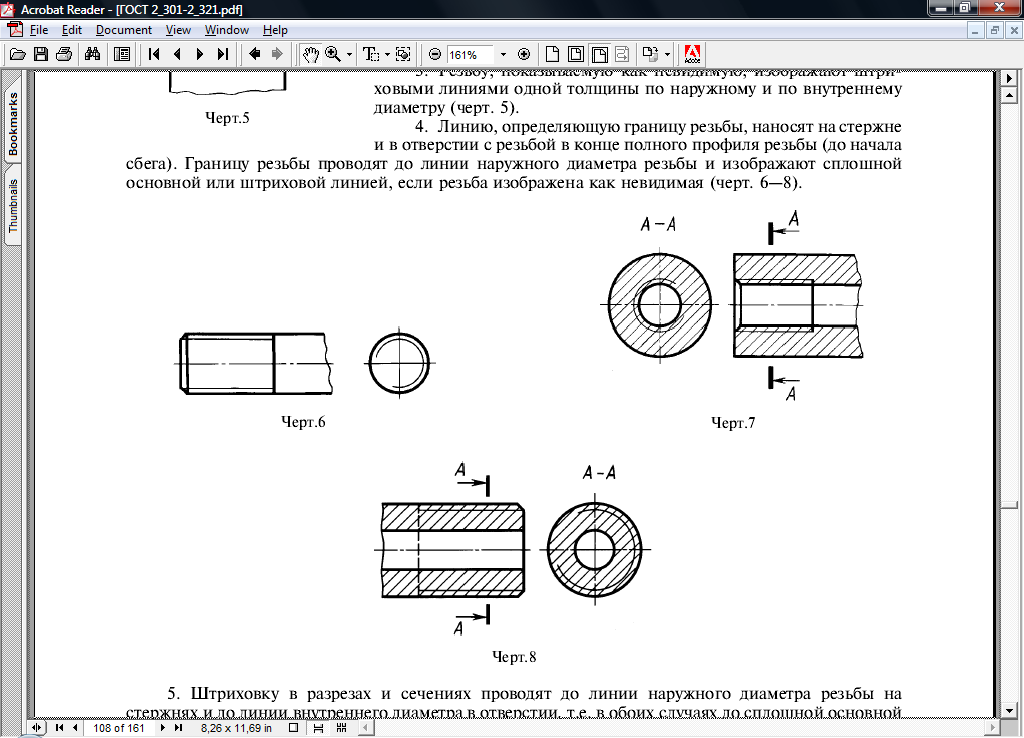Open the Help menu

pyautogui.click(x=276, y=30)
